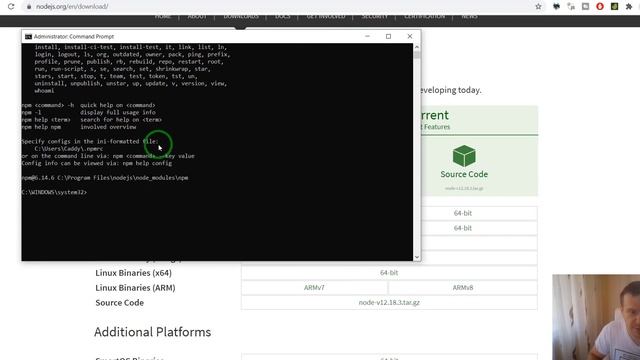Click the Administrator: Command Prompt title text

click(x=74, y=36)
